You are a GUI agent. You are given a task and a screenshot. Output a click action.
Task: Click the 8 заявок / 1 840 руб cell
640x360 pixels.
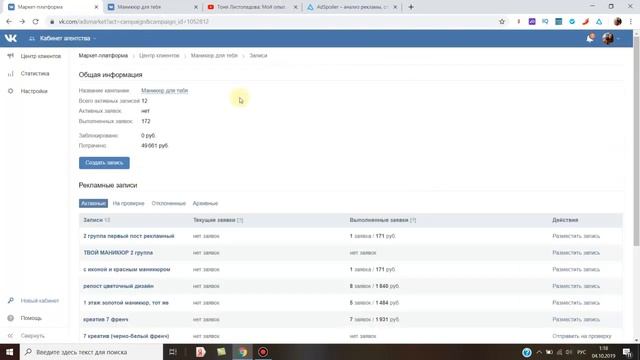tap(374, 286)
